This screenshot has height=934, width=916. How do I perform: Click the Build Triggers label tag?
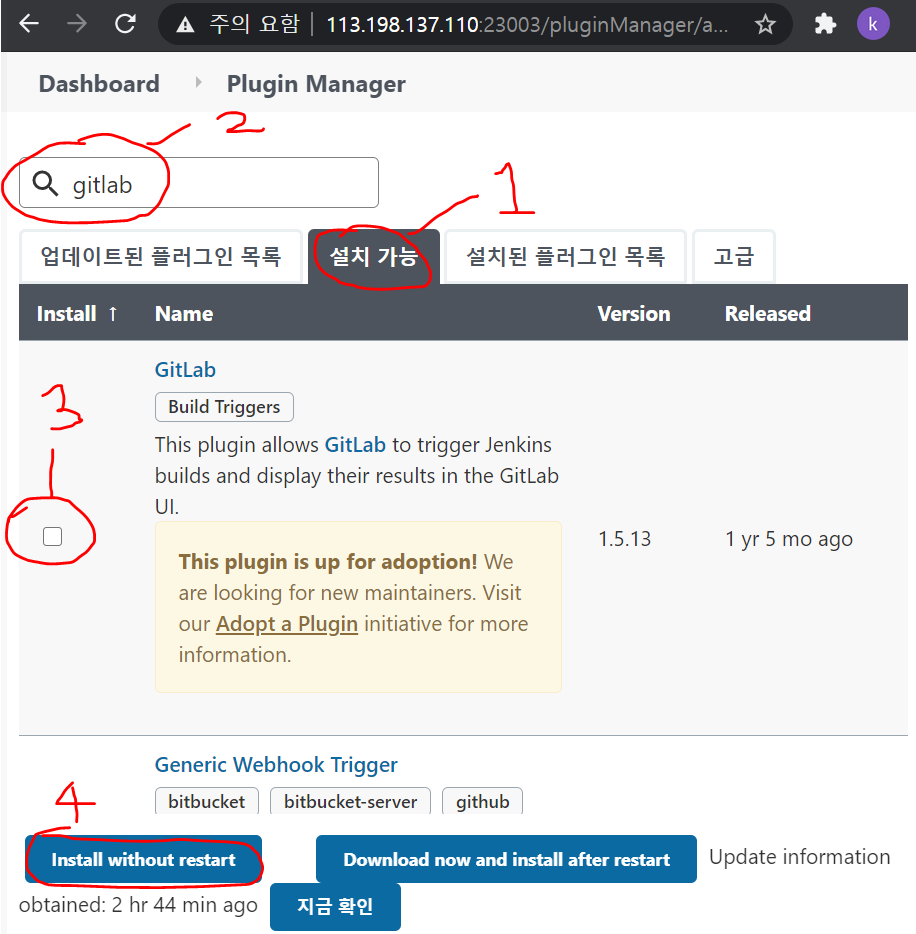click(224, 407)
